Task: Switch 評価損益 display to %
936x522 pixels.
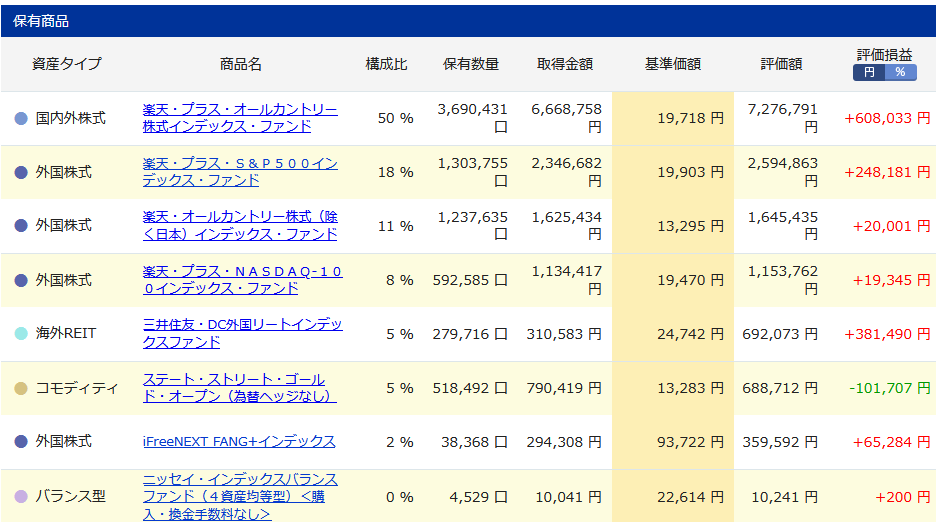Action: tap(900, 72)
